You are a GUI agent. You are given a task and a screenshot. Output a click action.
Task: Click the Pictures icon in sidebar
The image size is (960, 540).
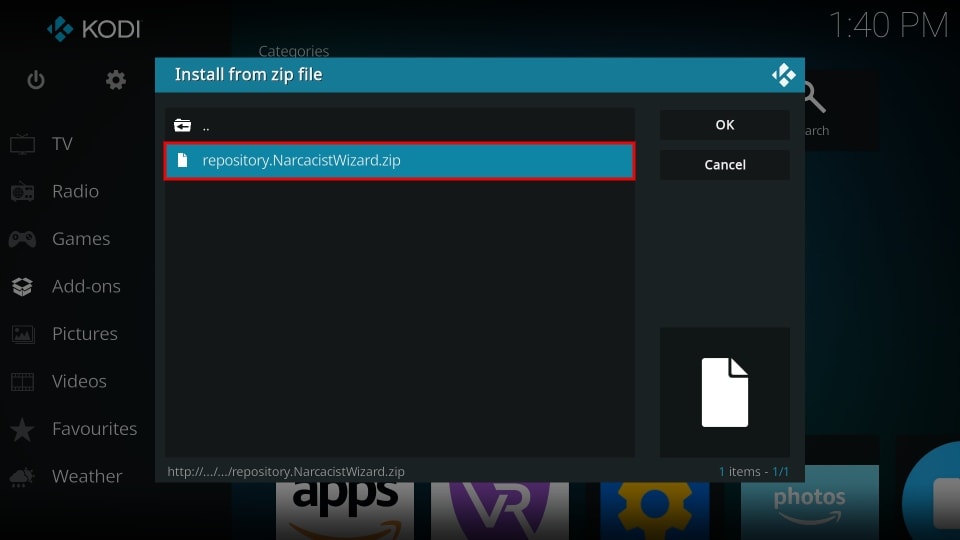click(23, 334)
